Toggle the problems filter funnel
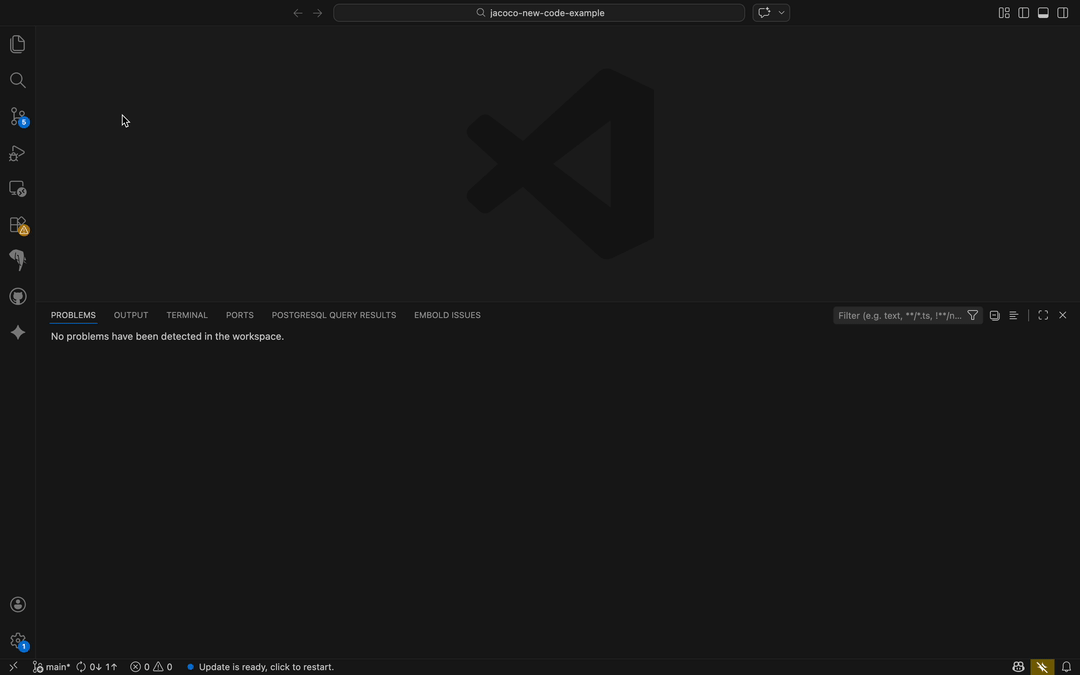Image resolution: width=1080 pixels, height=675 pixels. pos(972,315)
